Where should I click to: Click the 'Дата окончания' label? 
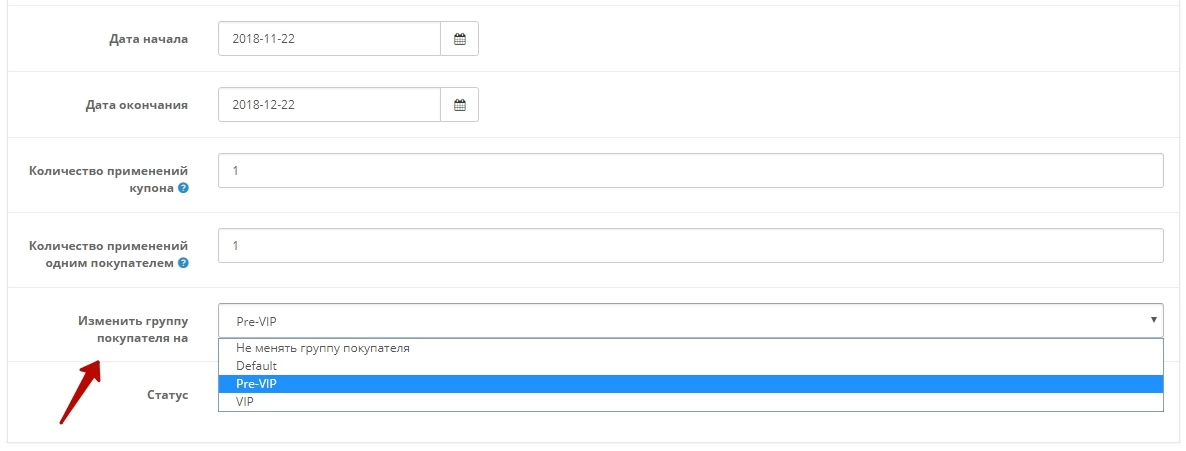pyautogui.click(x=137, y=105)
